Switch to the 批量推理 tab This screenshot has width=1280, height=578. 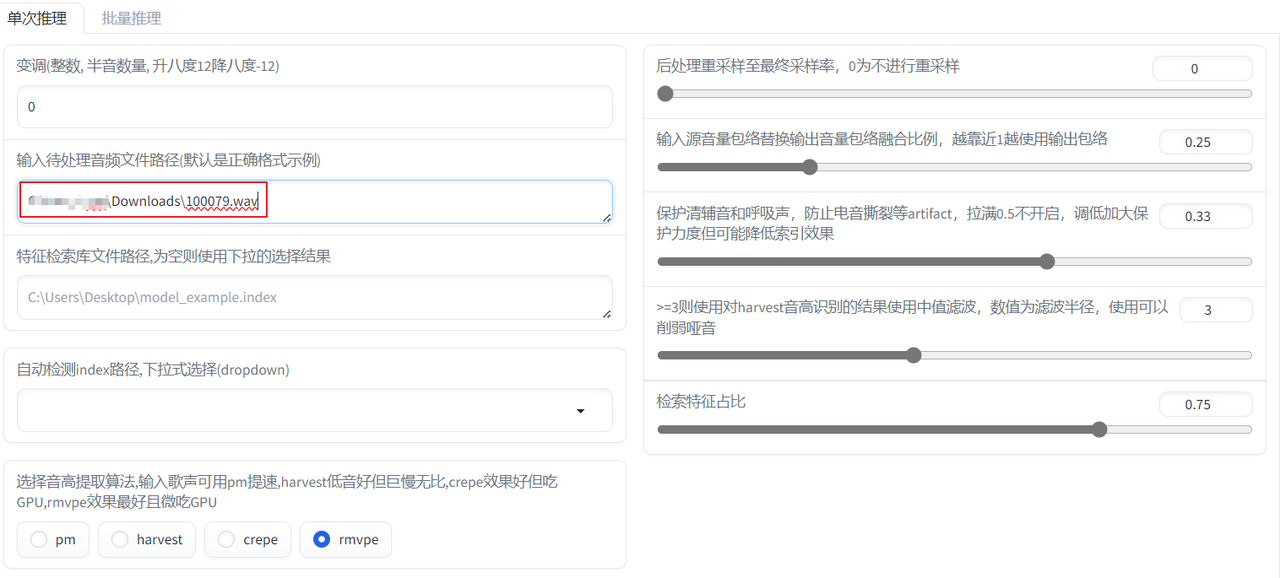(131, 18)
